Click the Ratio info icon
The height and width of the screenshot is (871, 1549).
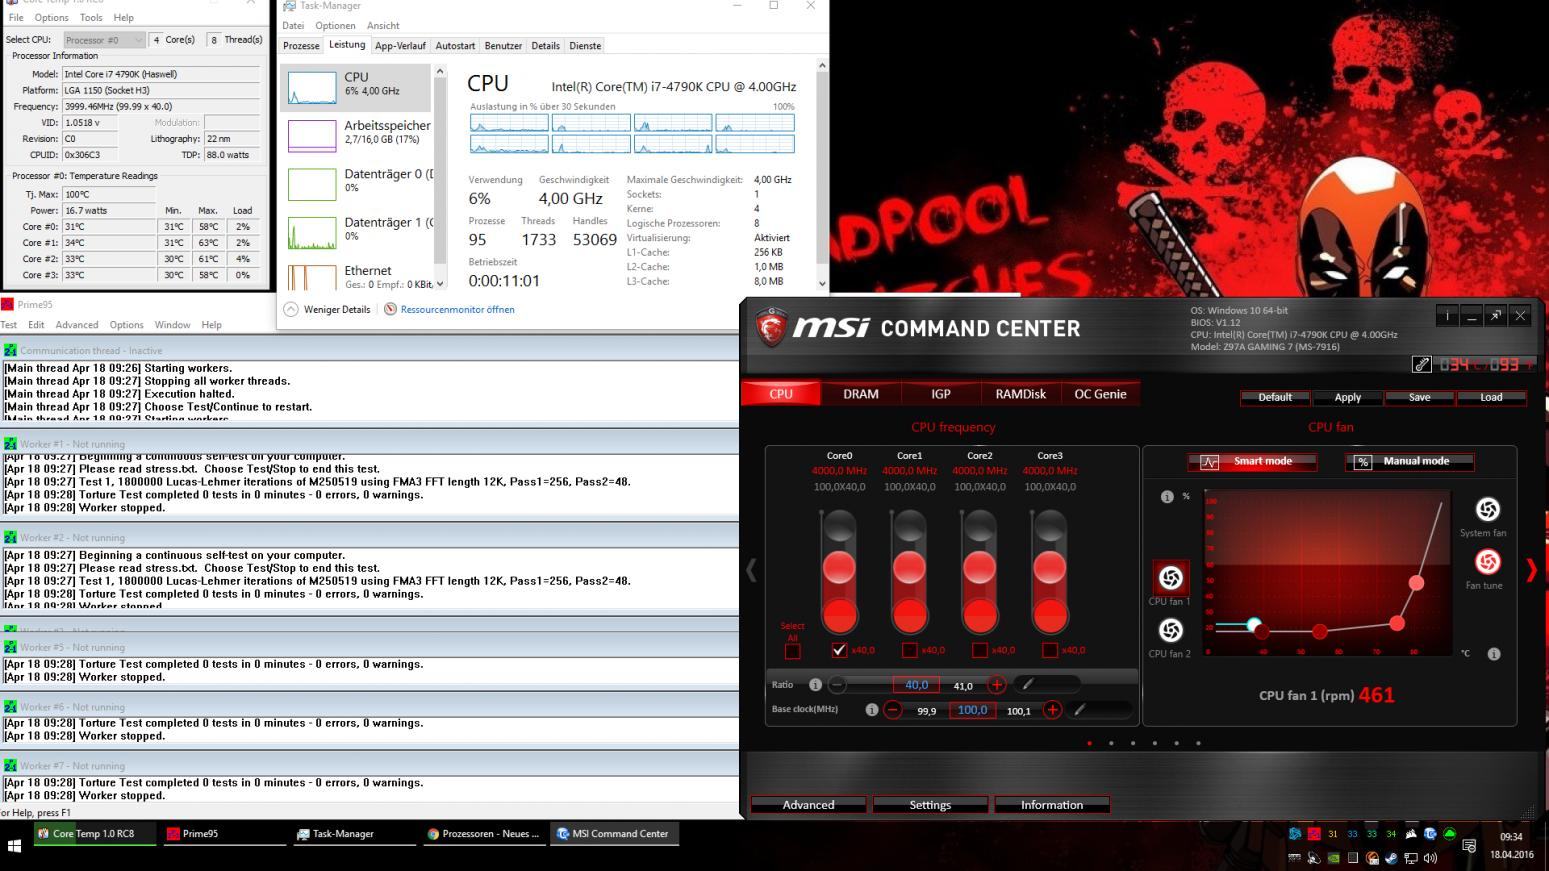(815, 685)
